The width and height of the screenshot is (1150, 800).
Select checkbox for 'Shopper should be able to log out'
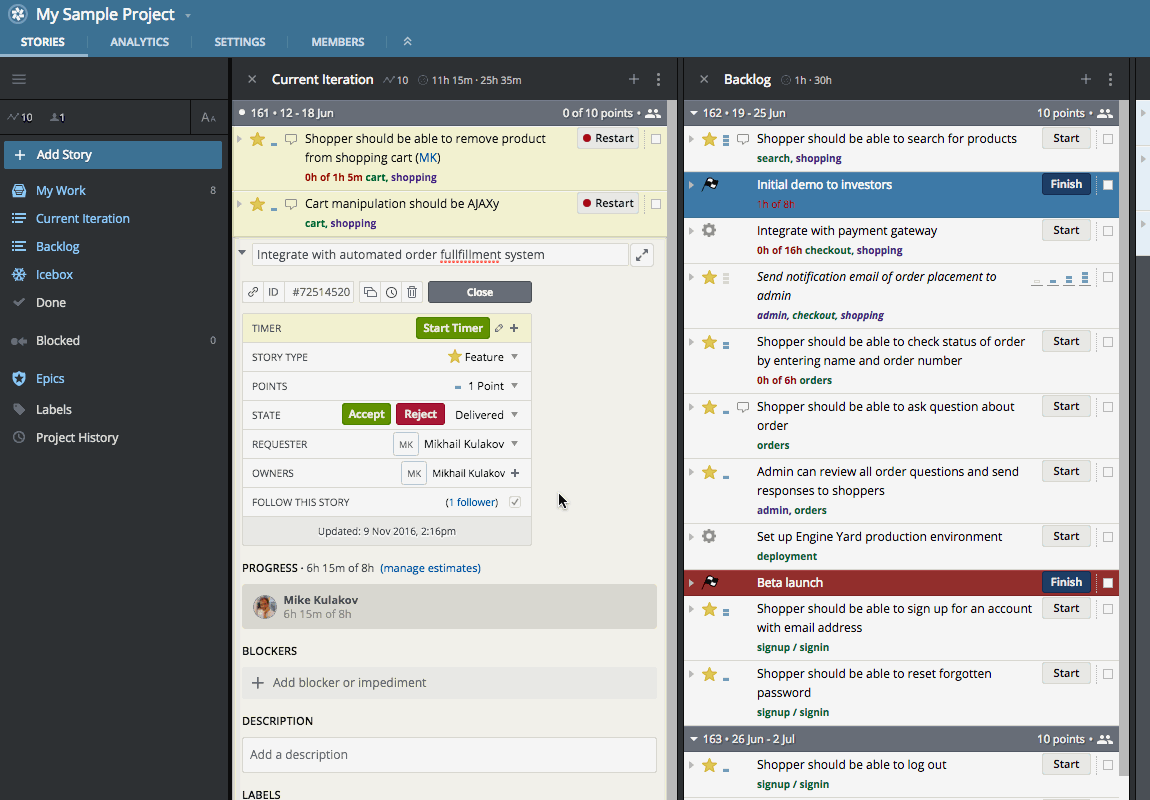[x=1107, y=765]
